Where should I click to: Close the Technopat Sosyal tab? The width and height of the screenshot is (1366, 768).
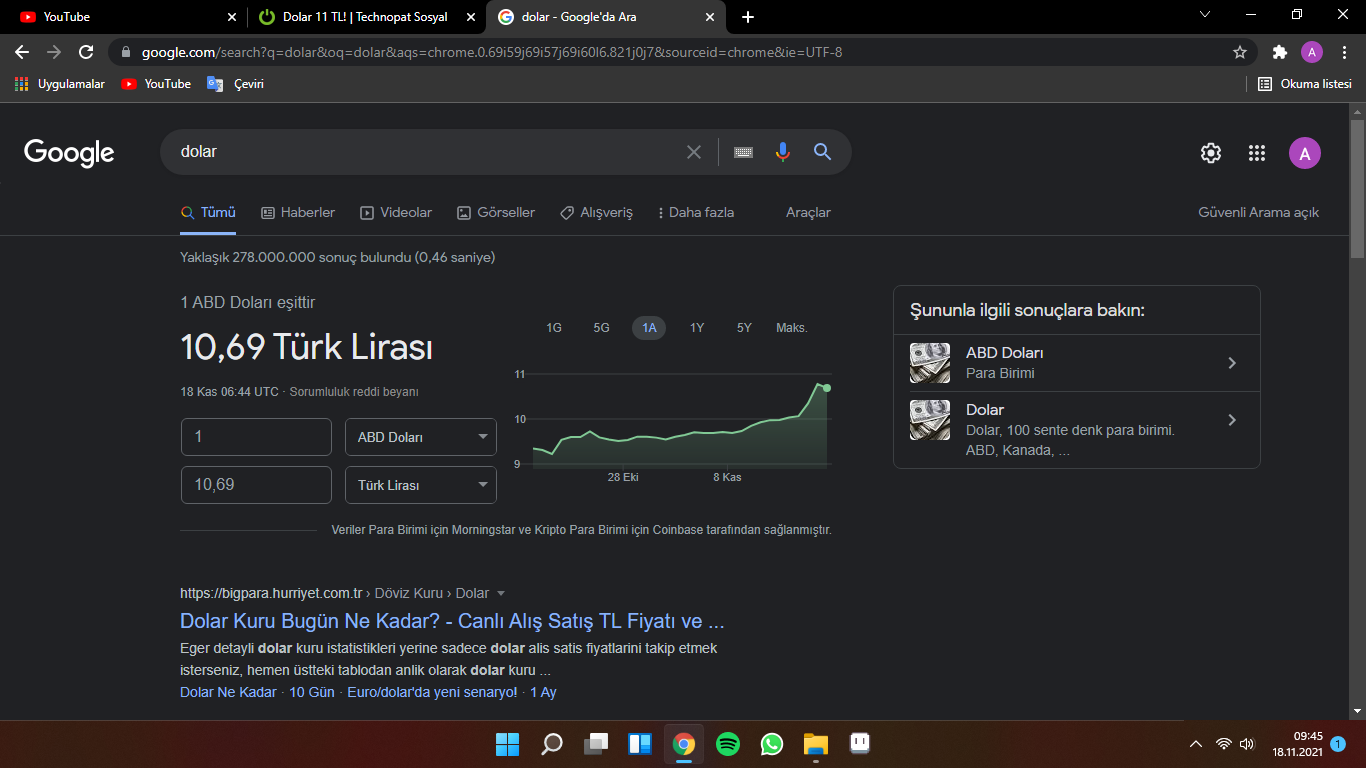coord(471,17)
